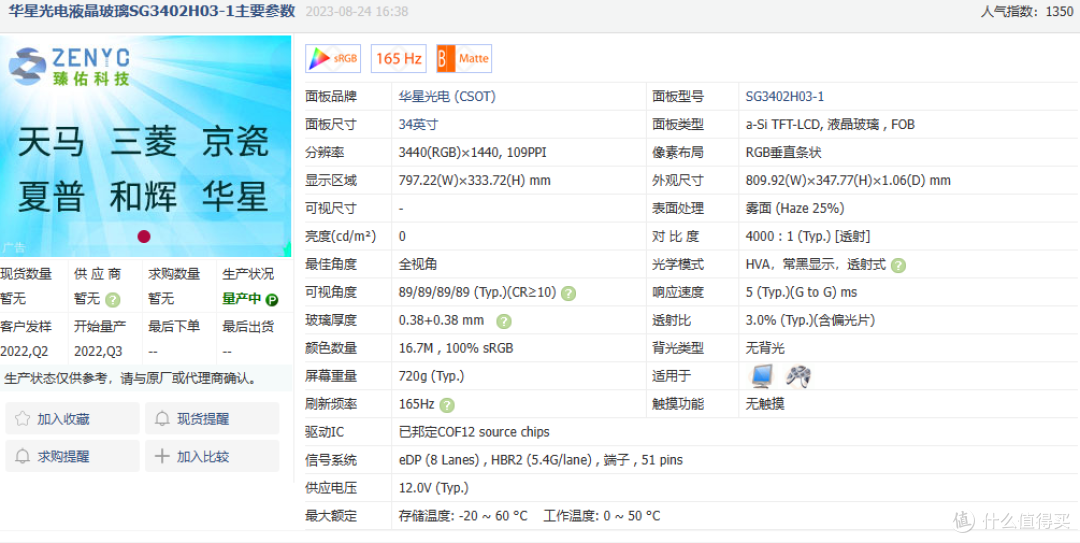Click help icon beside 165Hz refresh value

click(x=447, y=405)
